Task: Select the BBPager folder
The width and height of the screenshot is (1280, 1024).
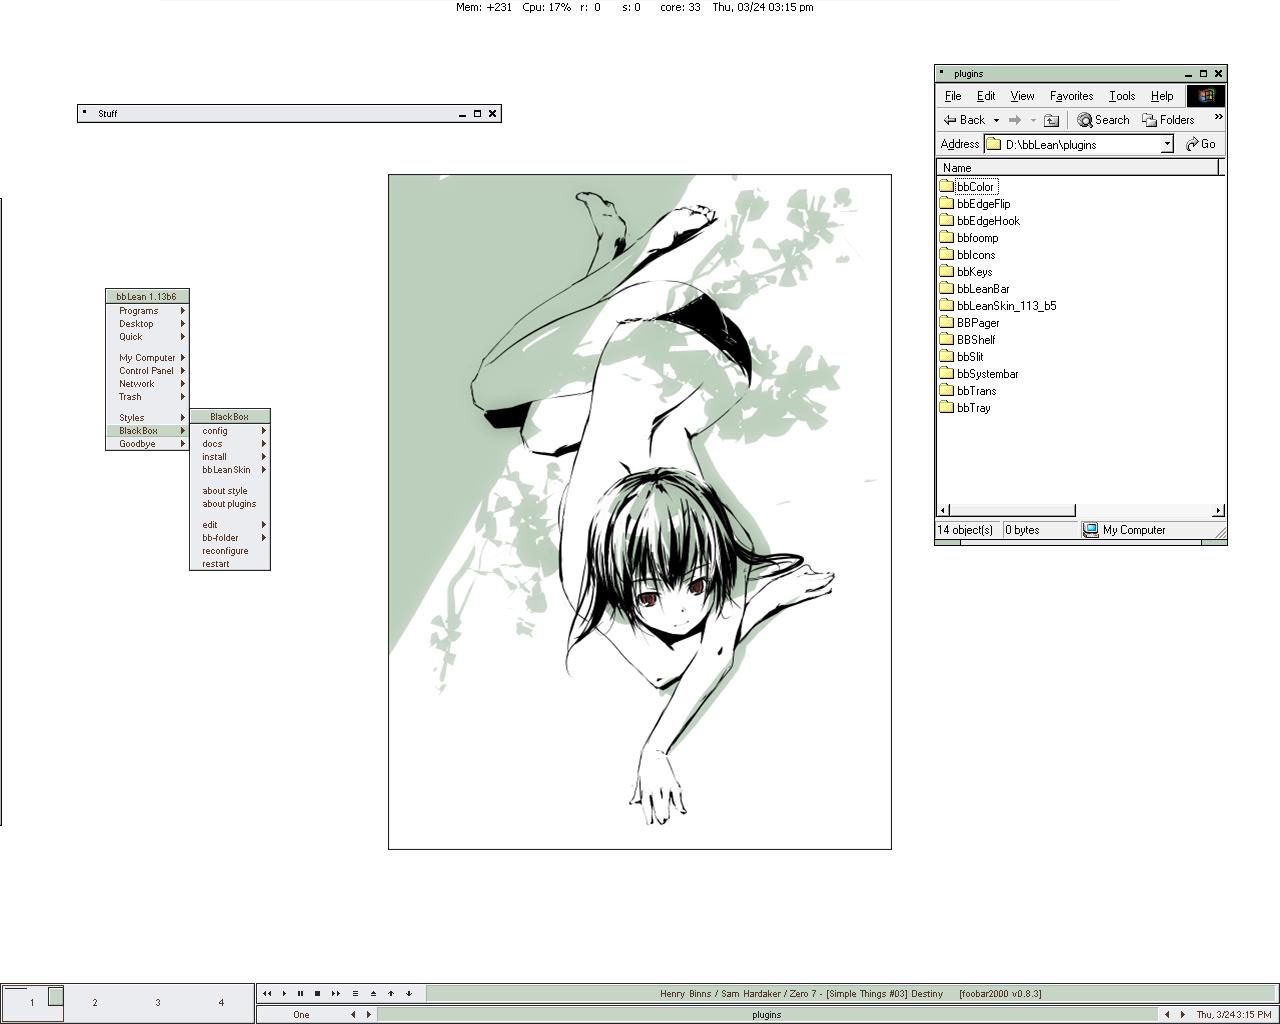Action: [970, 323]
